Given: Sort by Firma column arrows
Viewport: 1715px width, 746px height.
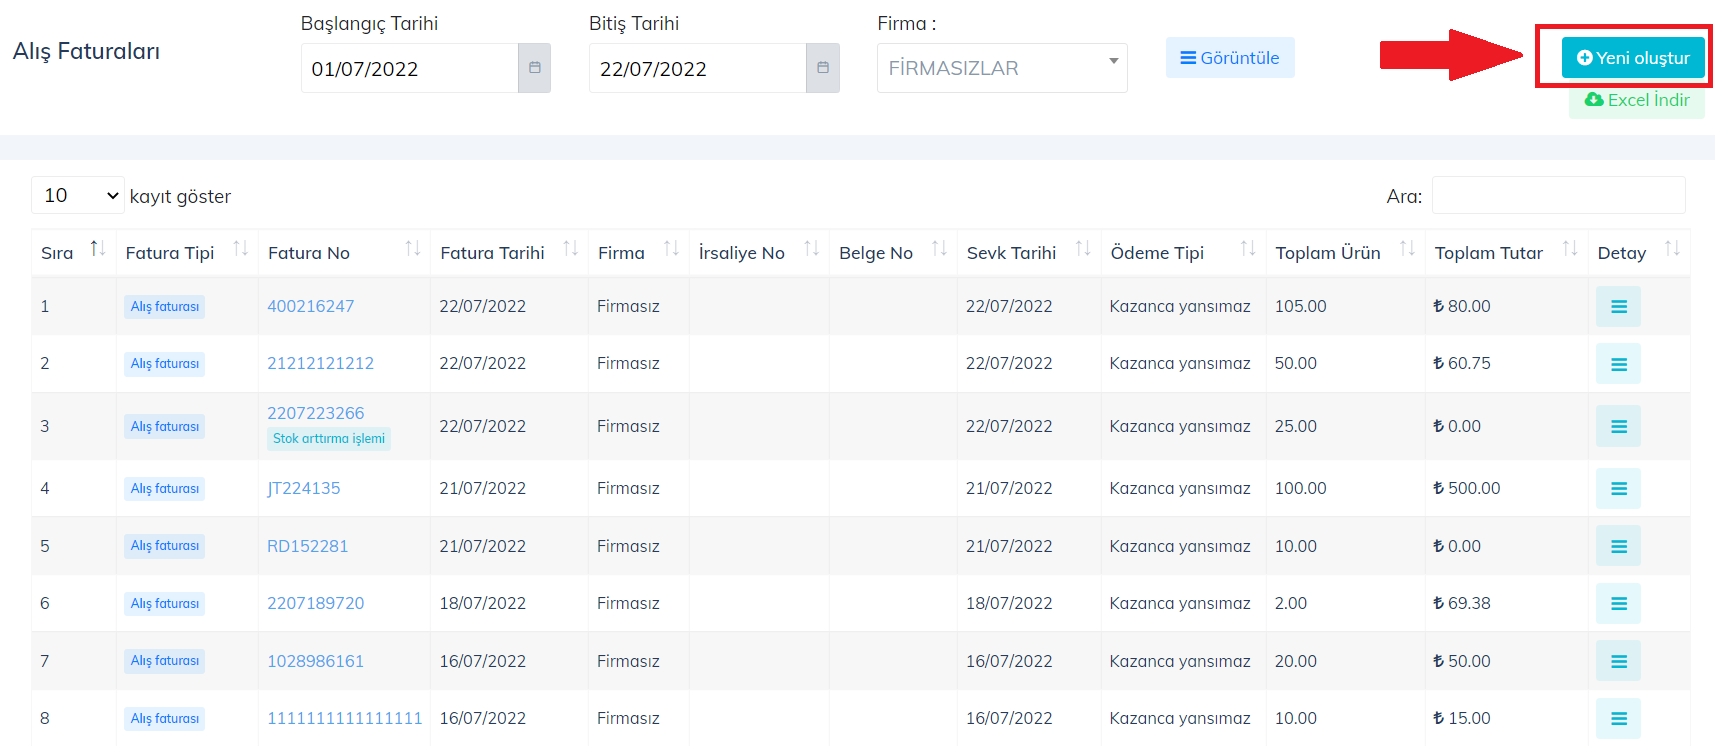Looking at the screenshot, I should tap(671, 248).
